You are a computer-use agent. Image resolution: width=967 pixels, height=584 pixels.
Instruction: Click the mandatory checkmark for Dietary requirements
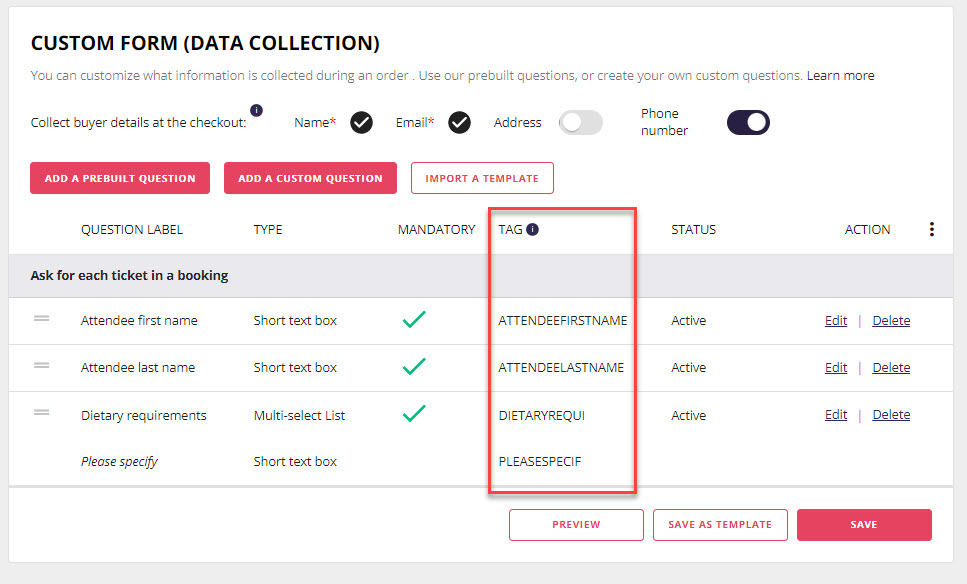coord(414,413)
